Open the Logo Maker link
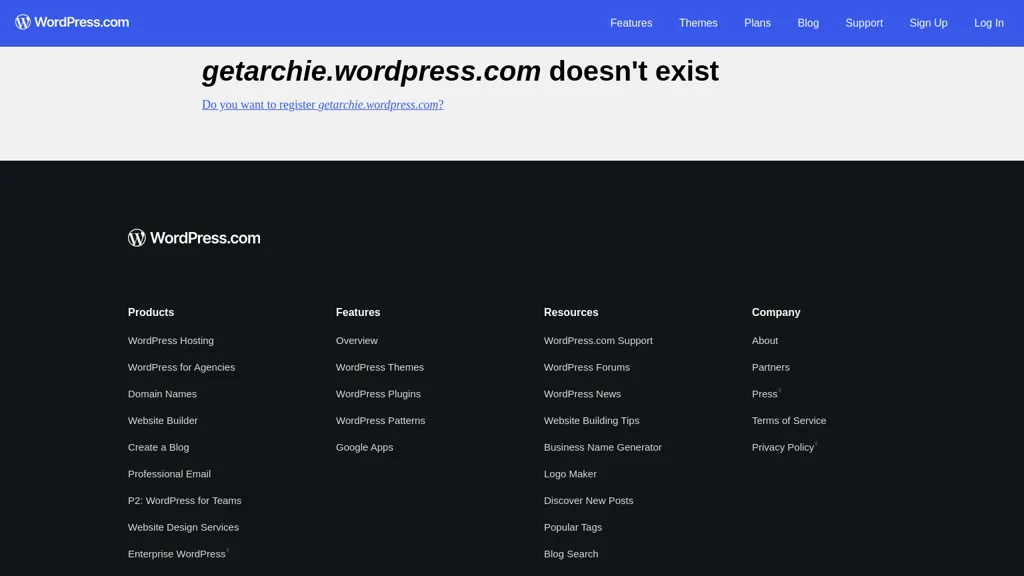This screenshot has height=576, width=1024. point(570,474)
